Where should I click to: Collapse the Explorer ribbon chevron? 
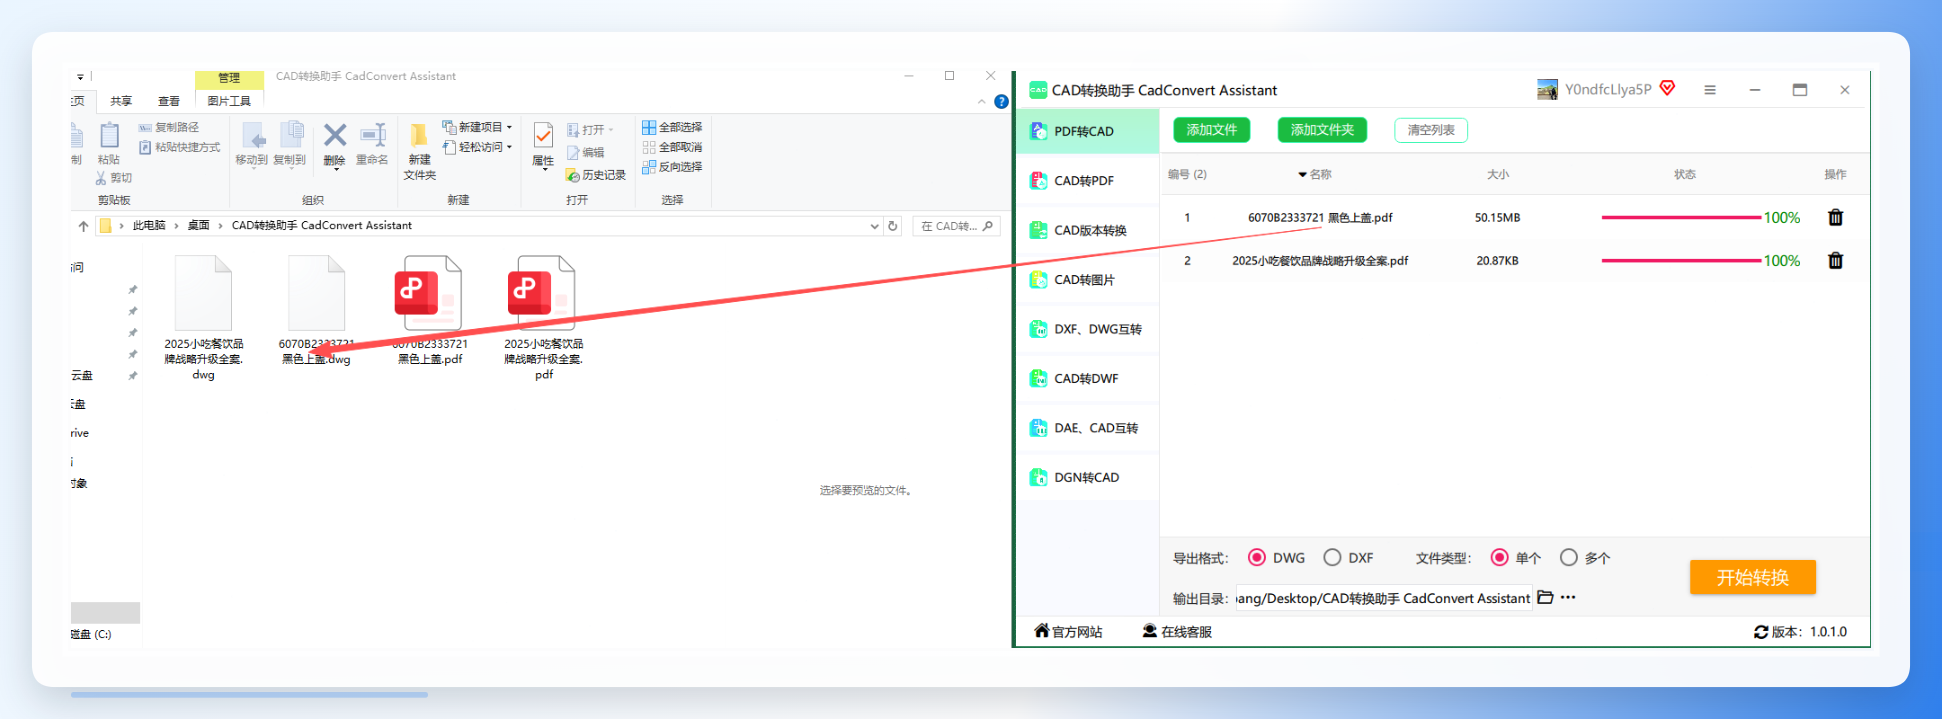tap(981, 101)
